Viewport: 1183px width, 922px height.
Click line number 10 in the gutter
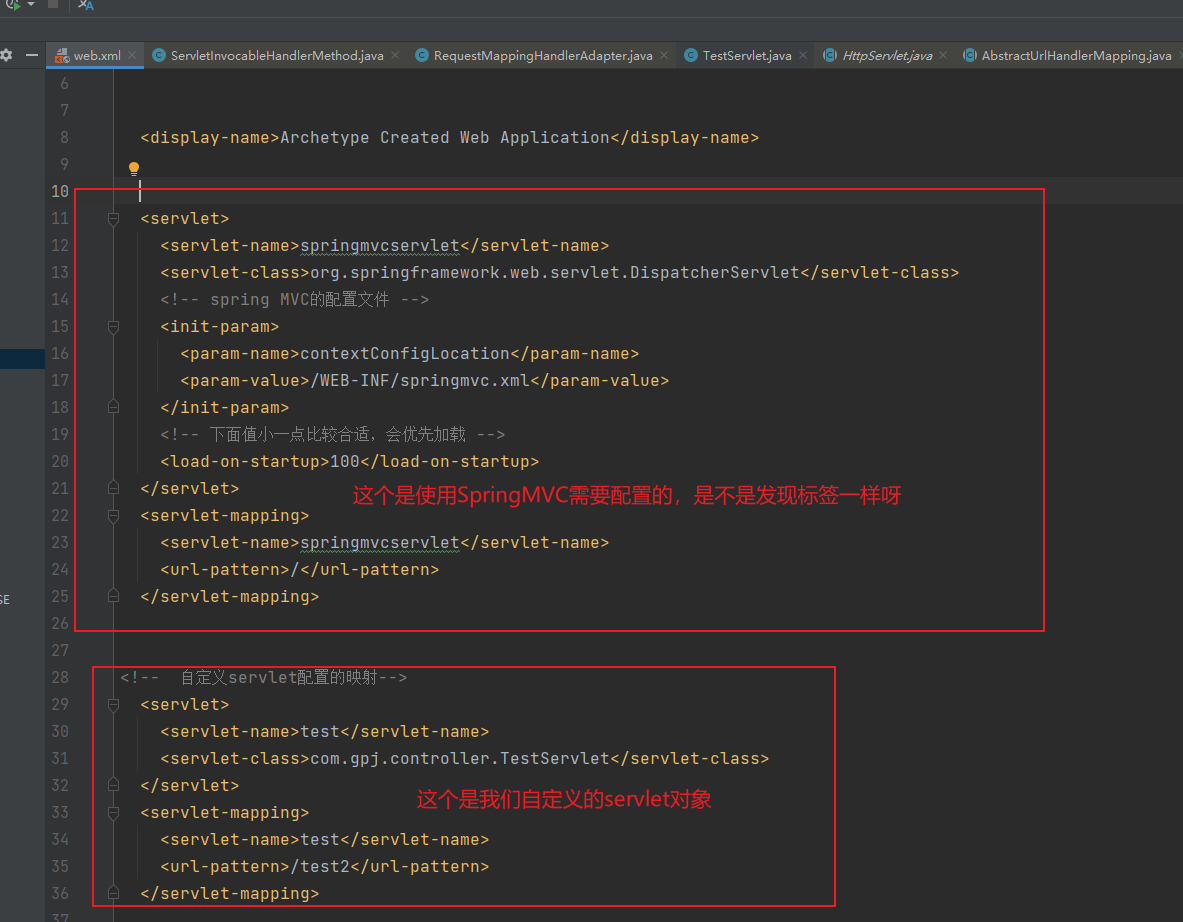[x=60, y=192]
